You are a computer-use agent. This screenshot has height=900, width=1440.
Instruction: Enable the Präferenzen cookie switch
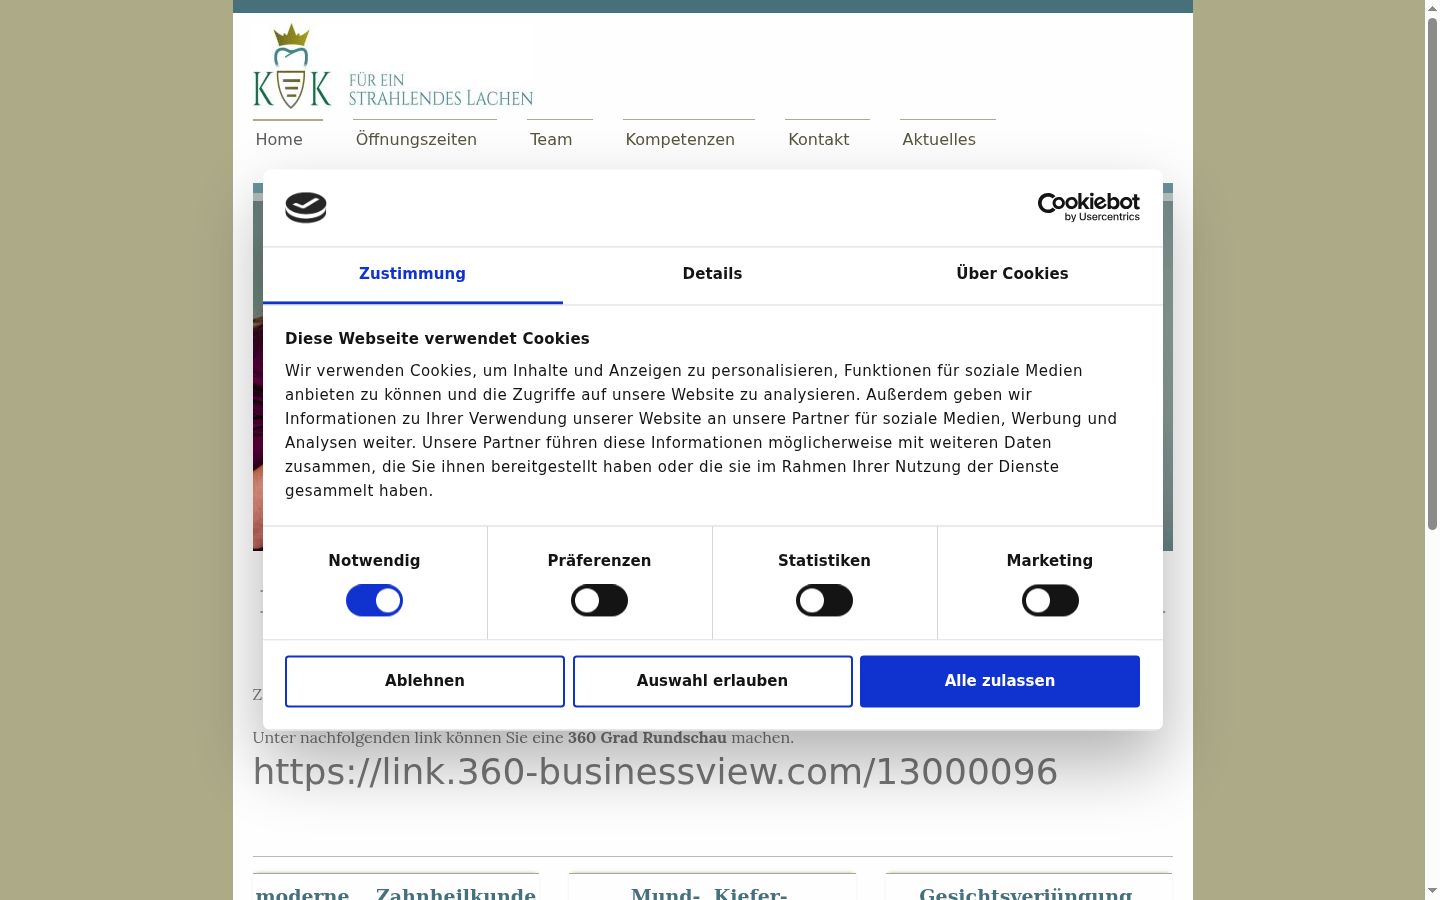(x=599, y=601)
